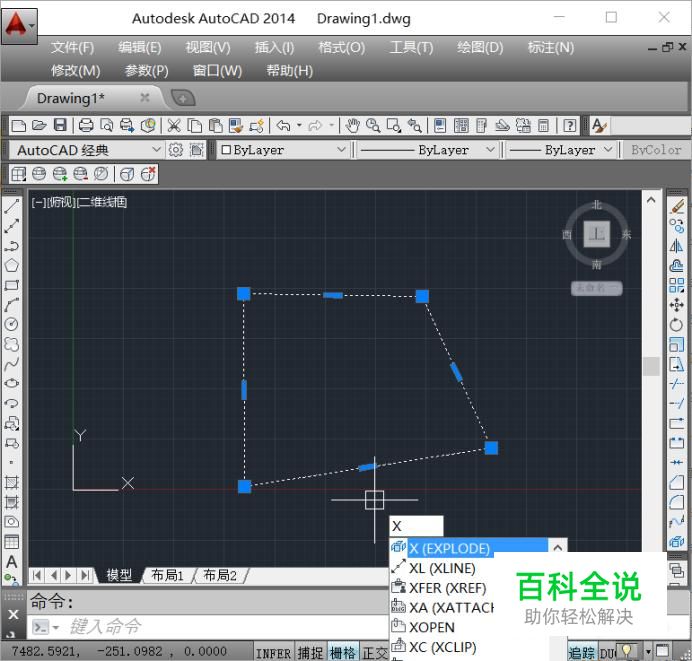Close the command line panel X
The height and width of the screenshot is (661, 692).
[x=13, y=615]
